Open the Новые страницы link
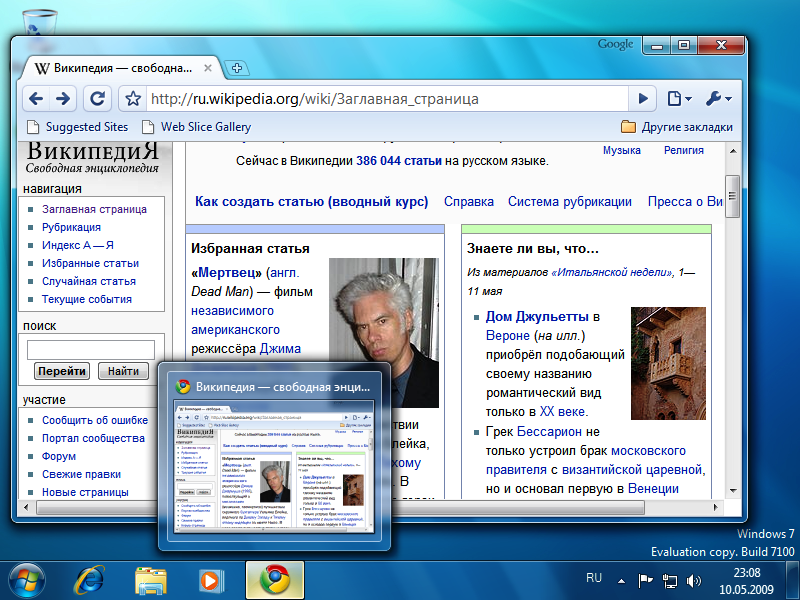The image size is (800, 600). coord(85,492)
